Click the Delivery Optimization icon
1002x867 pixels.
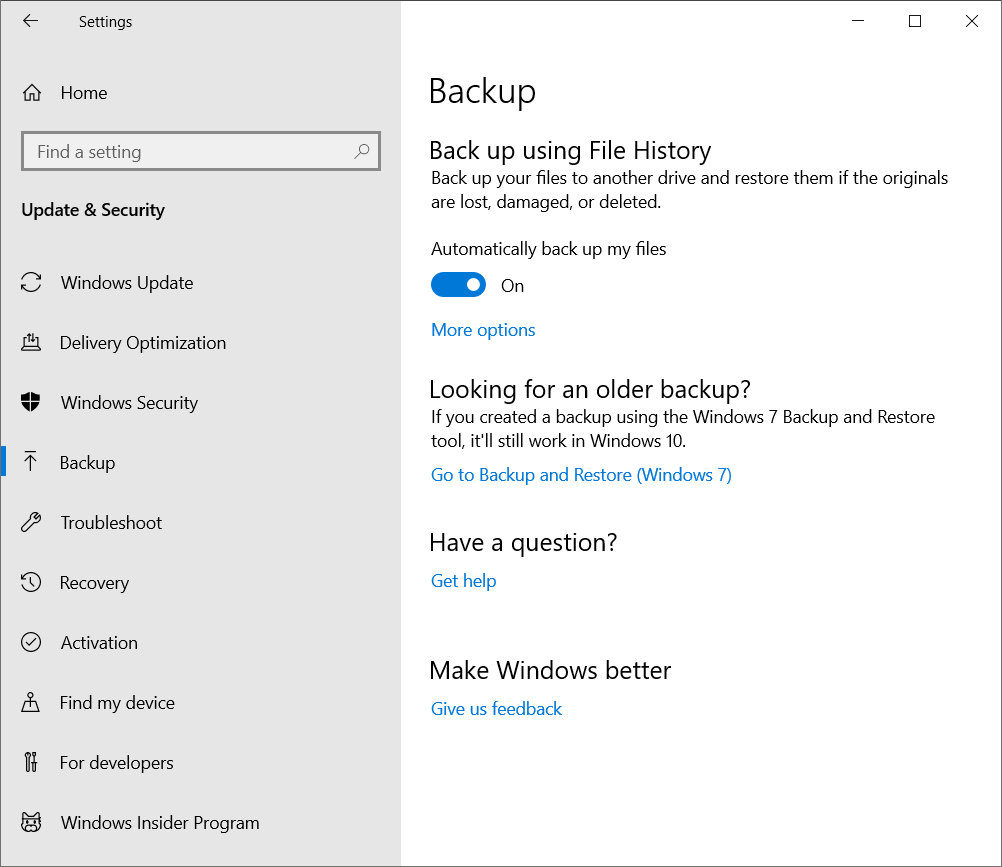tap(31, 342)
